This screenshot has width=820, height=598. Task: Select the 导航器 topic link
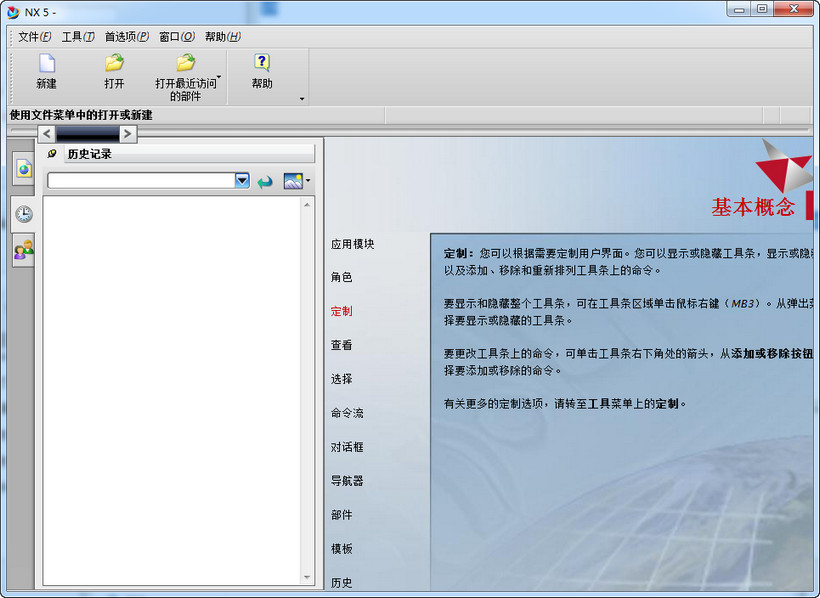347,481
